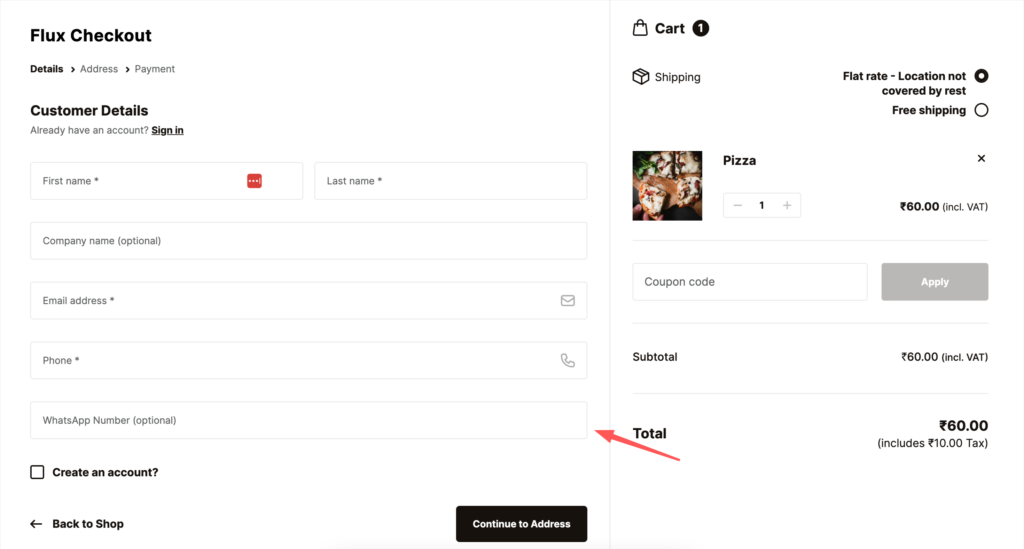
Task: Decrease Pizza quantity with minus button
Action: (x=738, y=205)
